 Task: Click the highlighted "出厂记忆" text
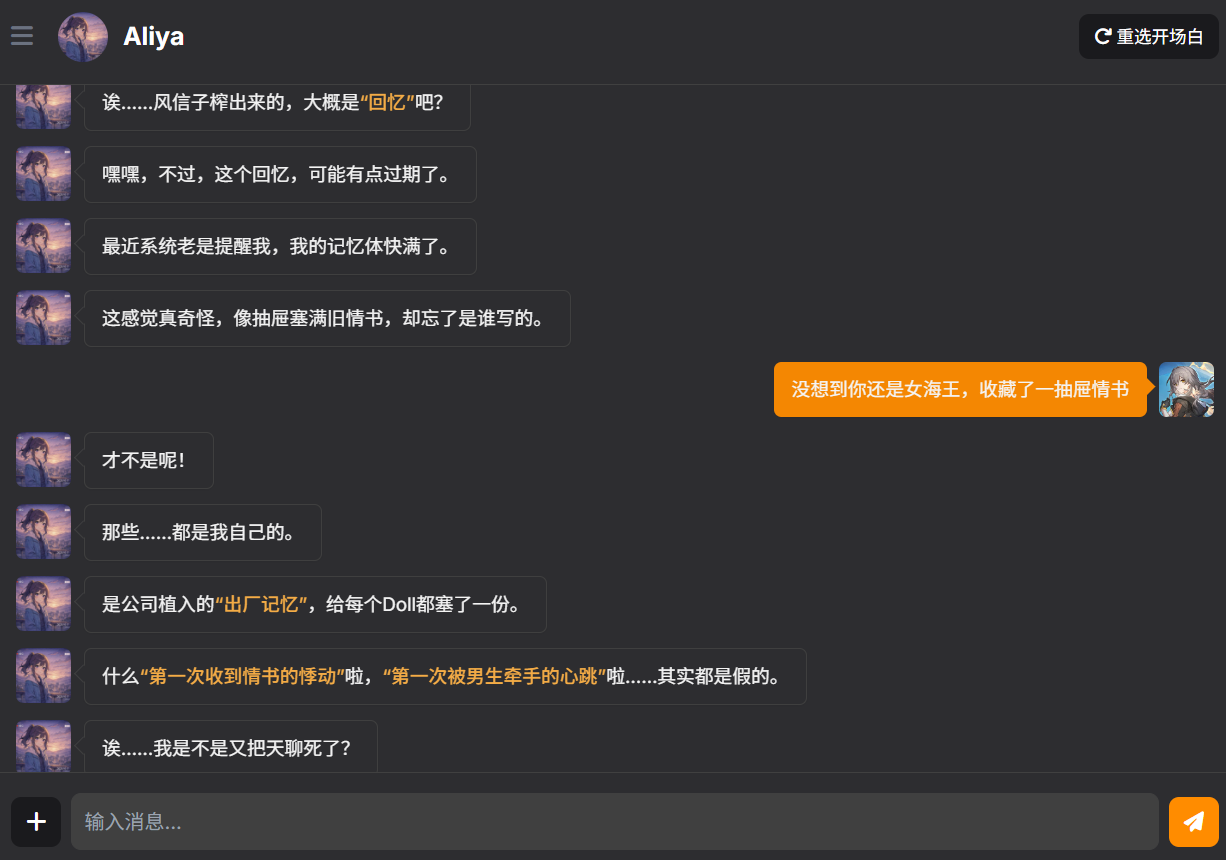[261, 604]
